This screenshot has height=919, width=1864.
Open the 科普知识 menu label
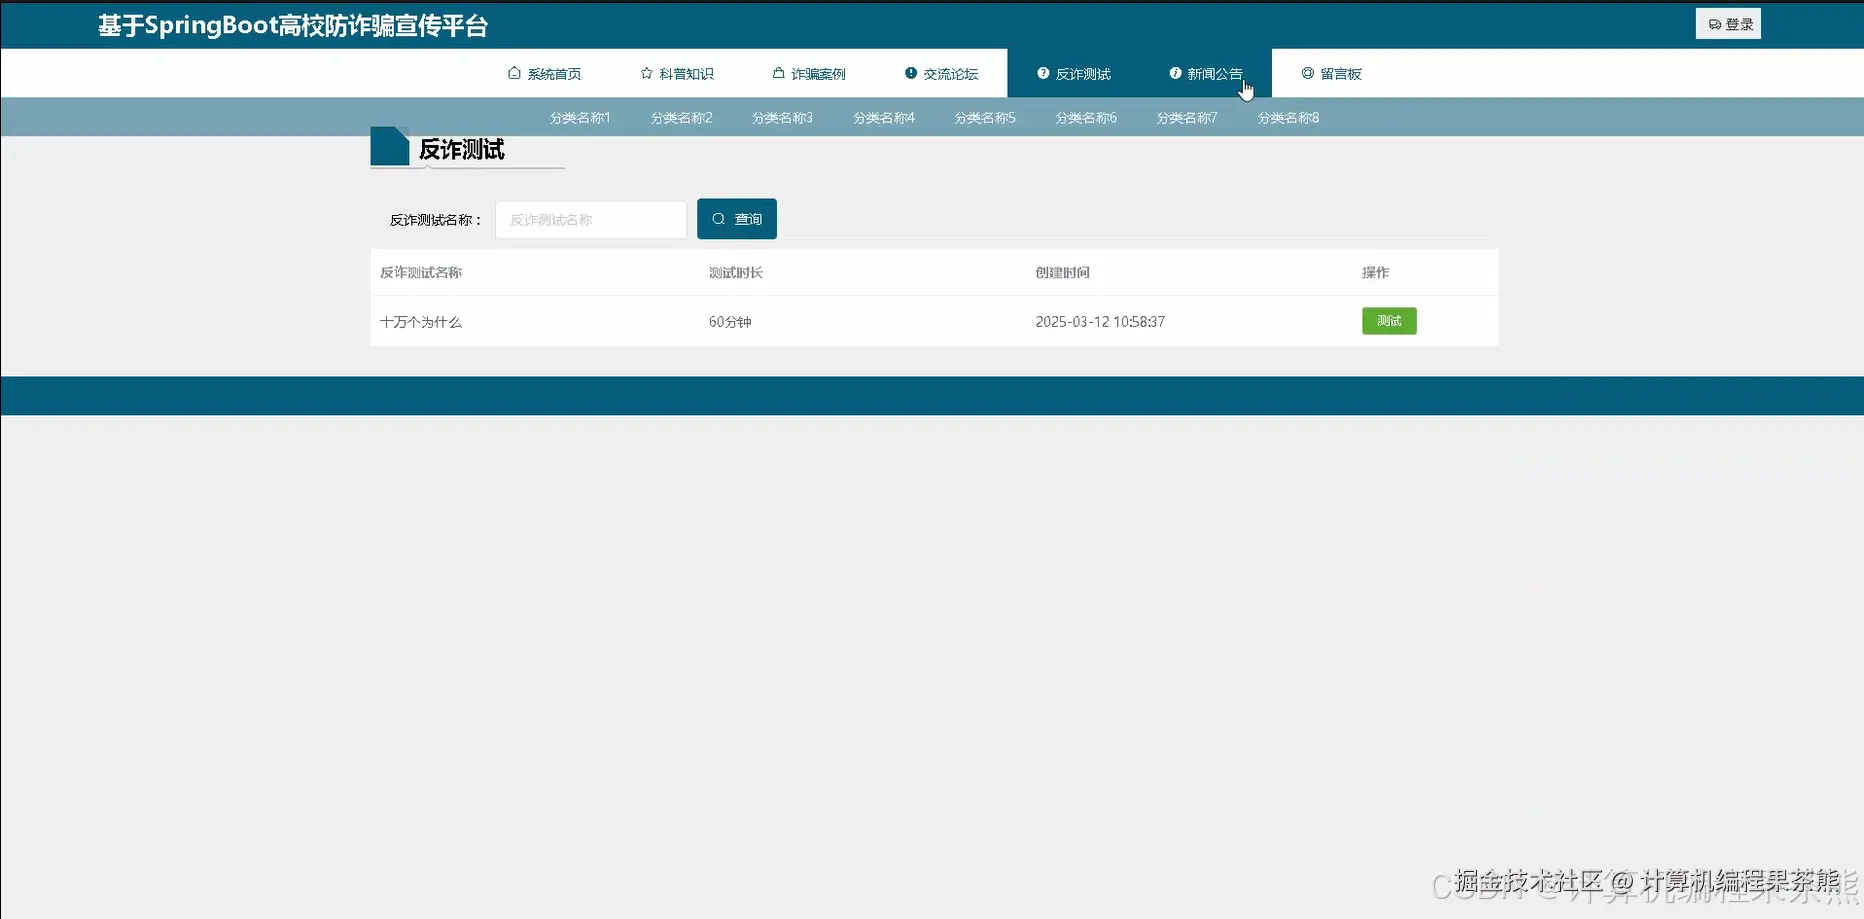coord(686,74)
